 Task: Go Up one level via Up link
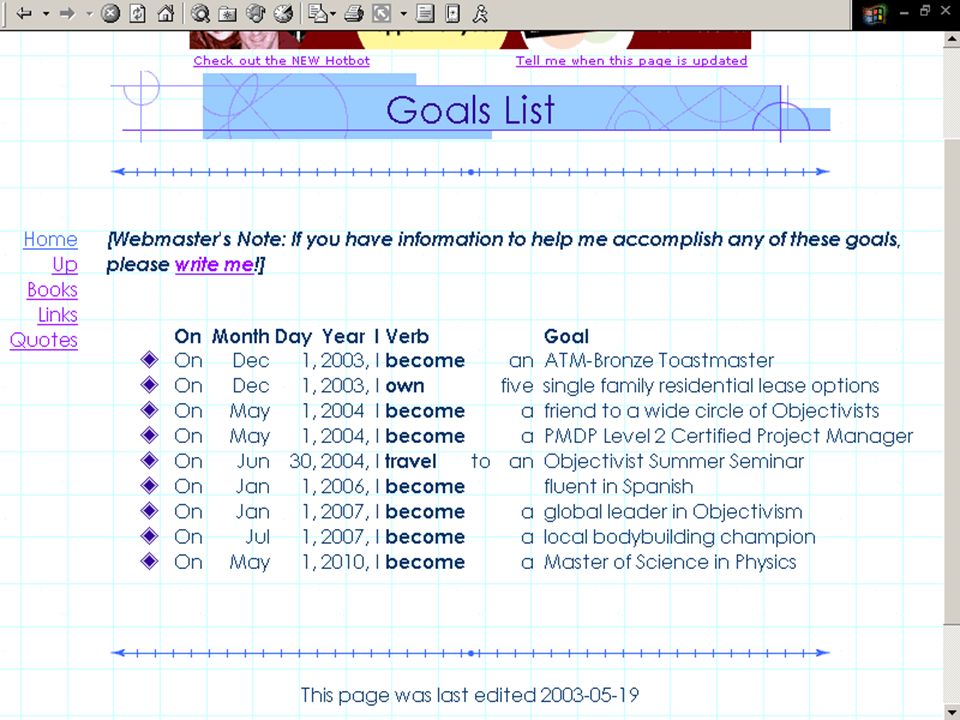point(65,264)
